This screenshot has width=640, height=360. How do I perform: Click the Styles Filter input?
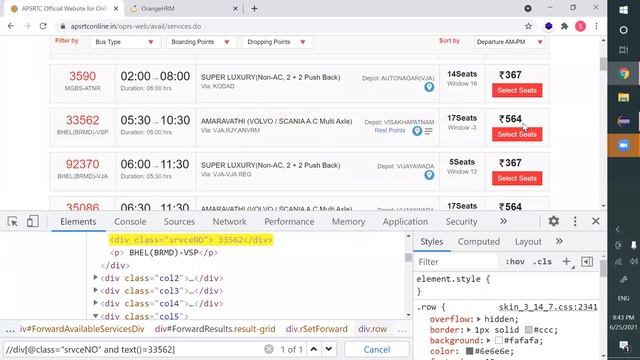tap(456, 262)
